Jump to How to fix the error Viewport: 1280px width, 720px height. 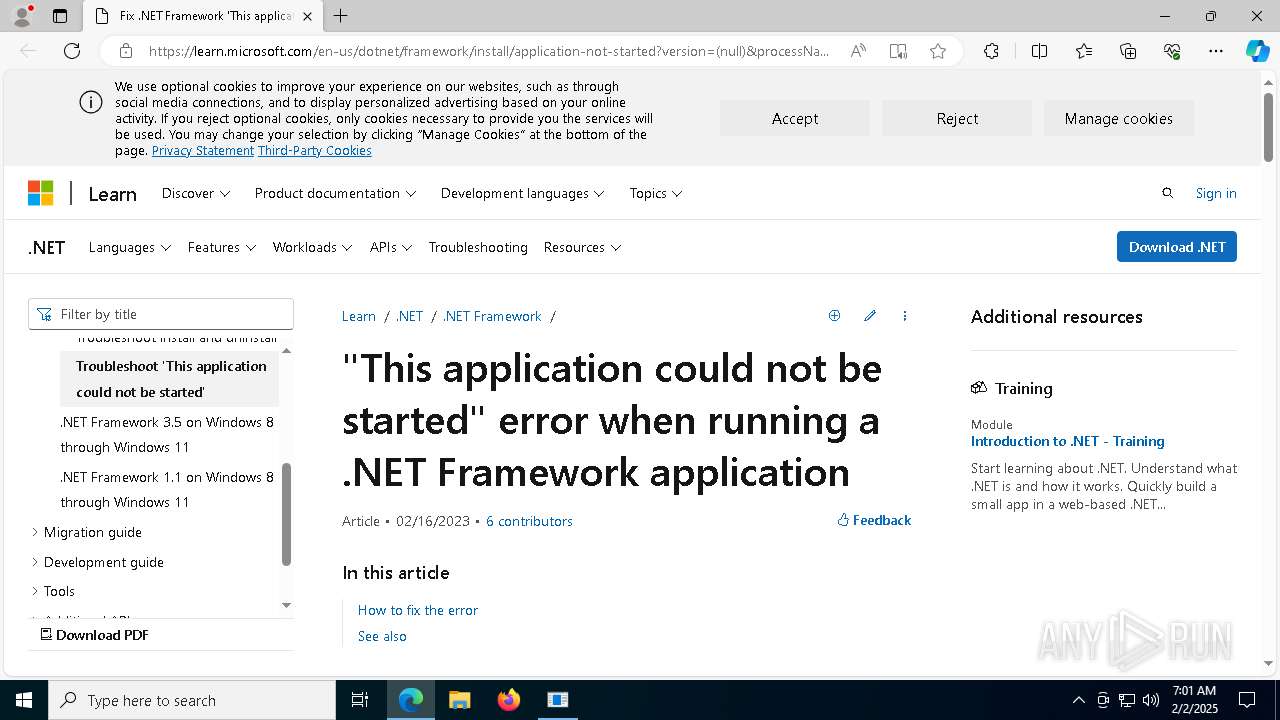click(x=418, y=610)
